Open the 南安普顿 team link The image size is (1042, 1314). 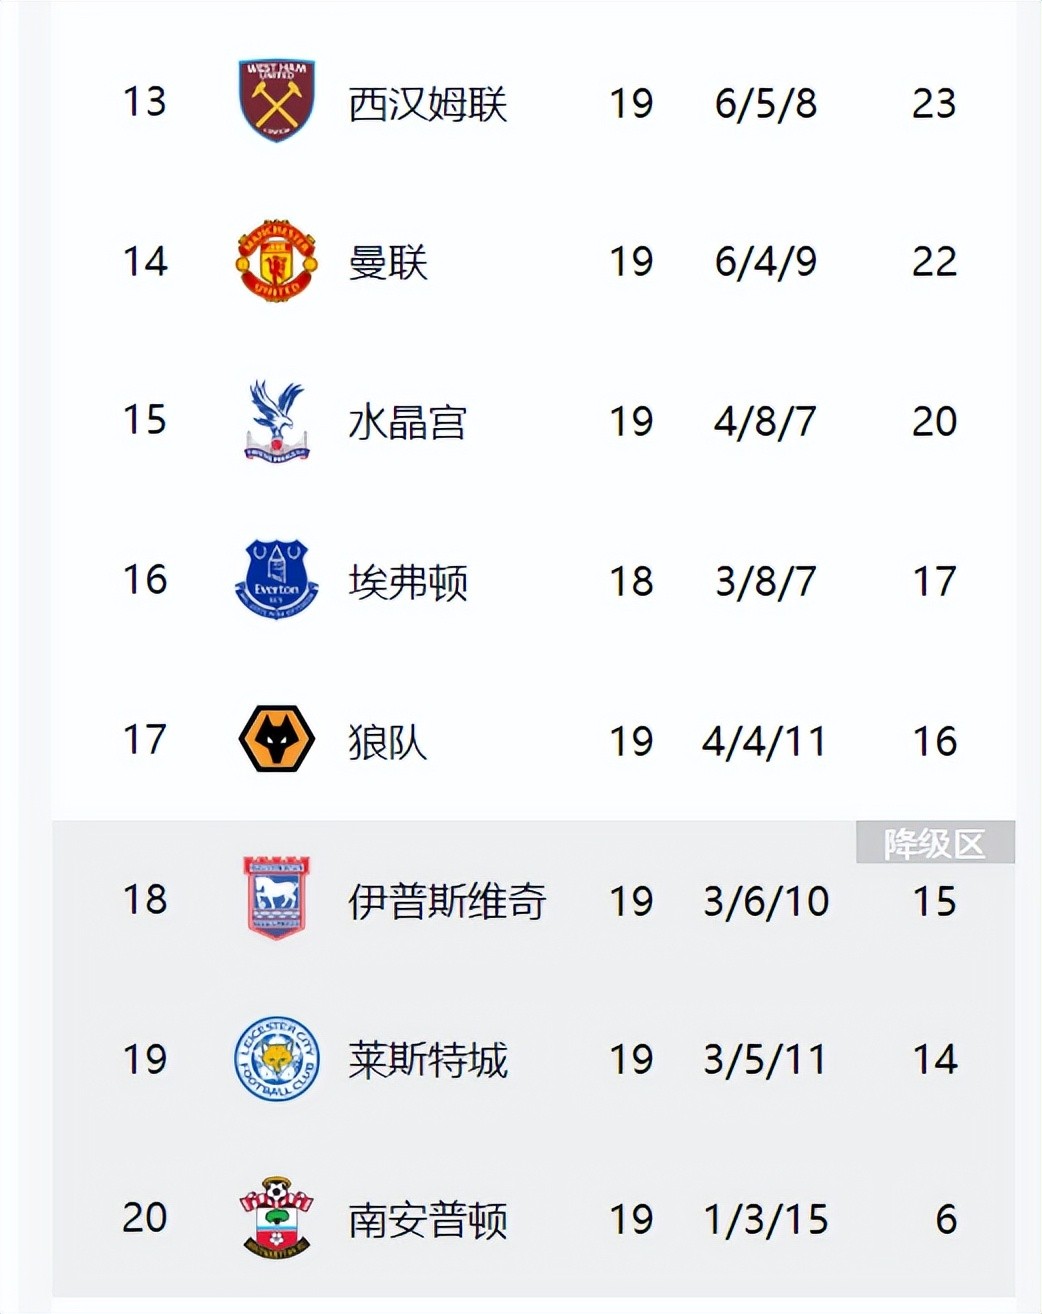pyautogui.click(x=428, y=1220)
